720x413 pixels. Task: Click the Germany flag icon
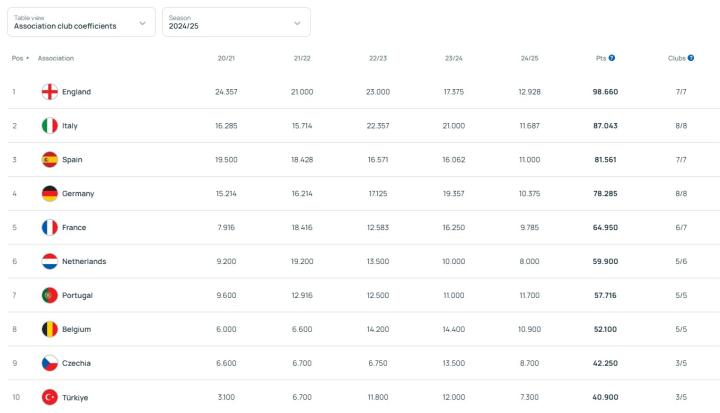(49, 194)
